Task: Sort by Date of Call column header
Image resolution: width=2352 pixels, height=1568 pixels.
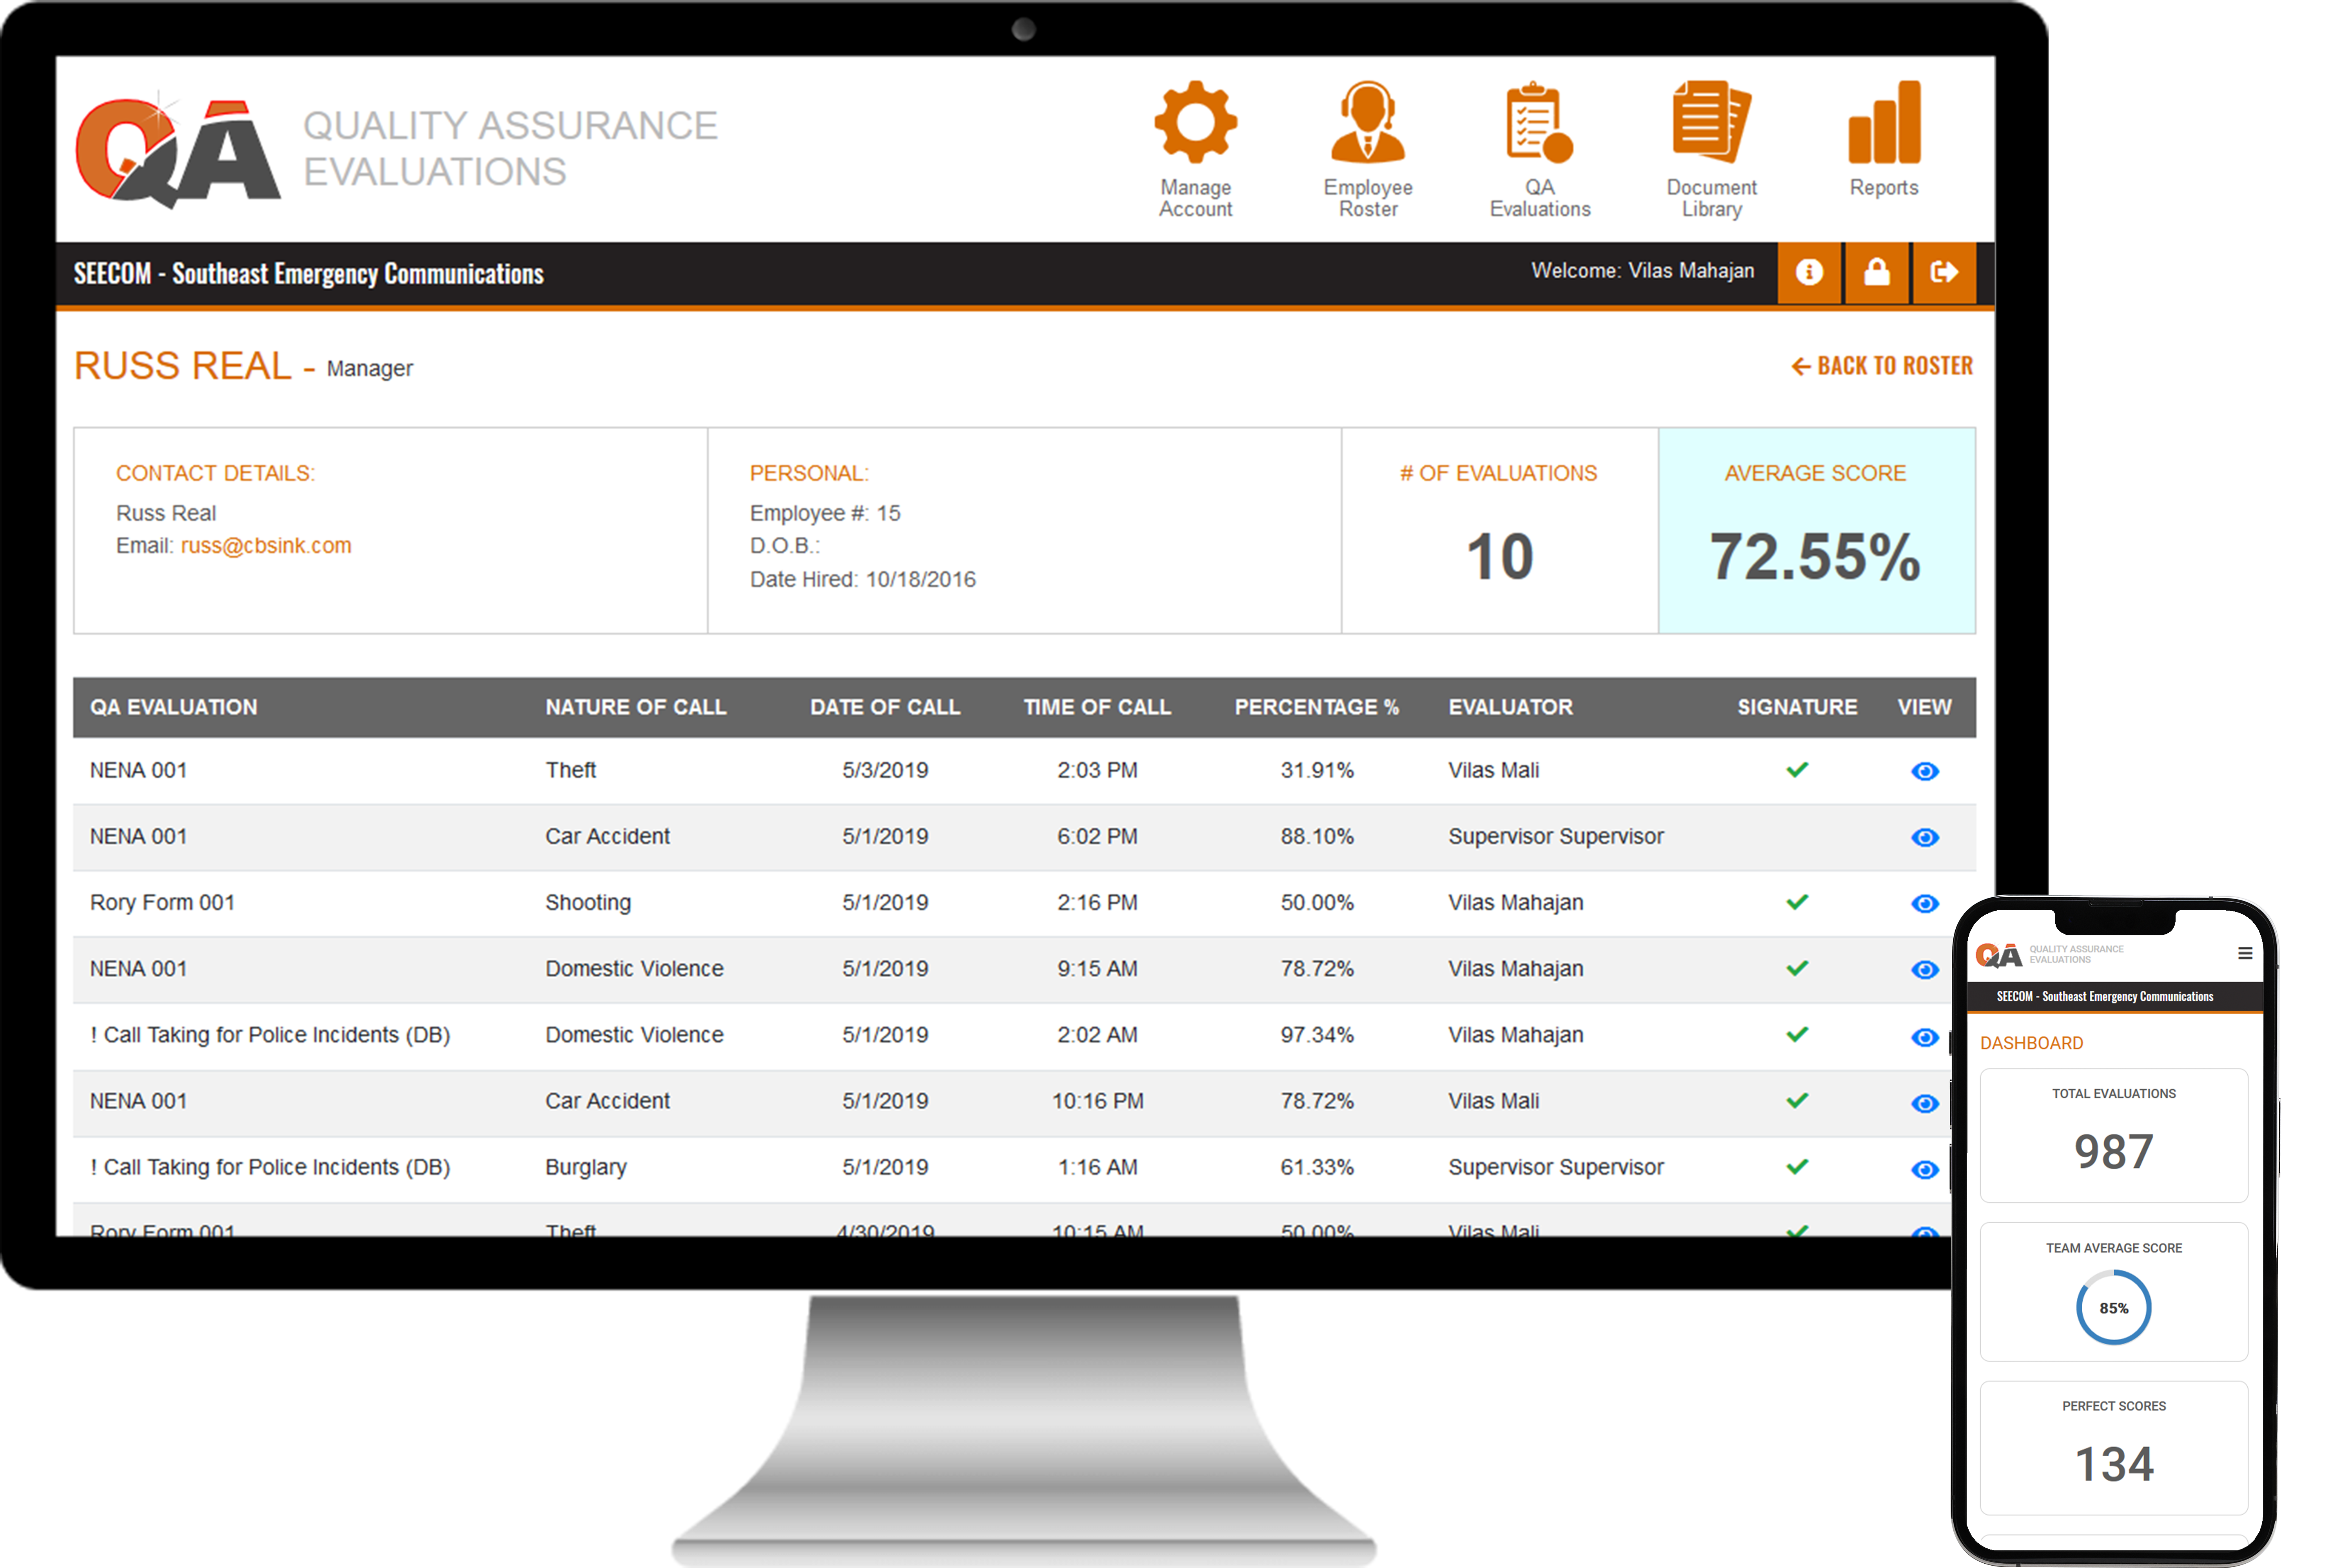Action: click(x=885, y=707)
